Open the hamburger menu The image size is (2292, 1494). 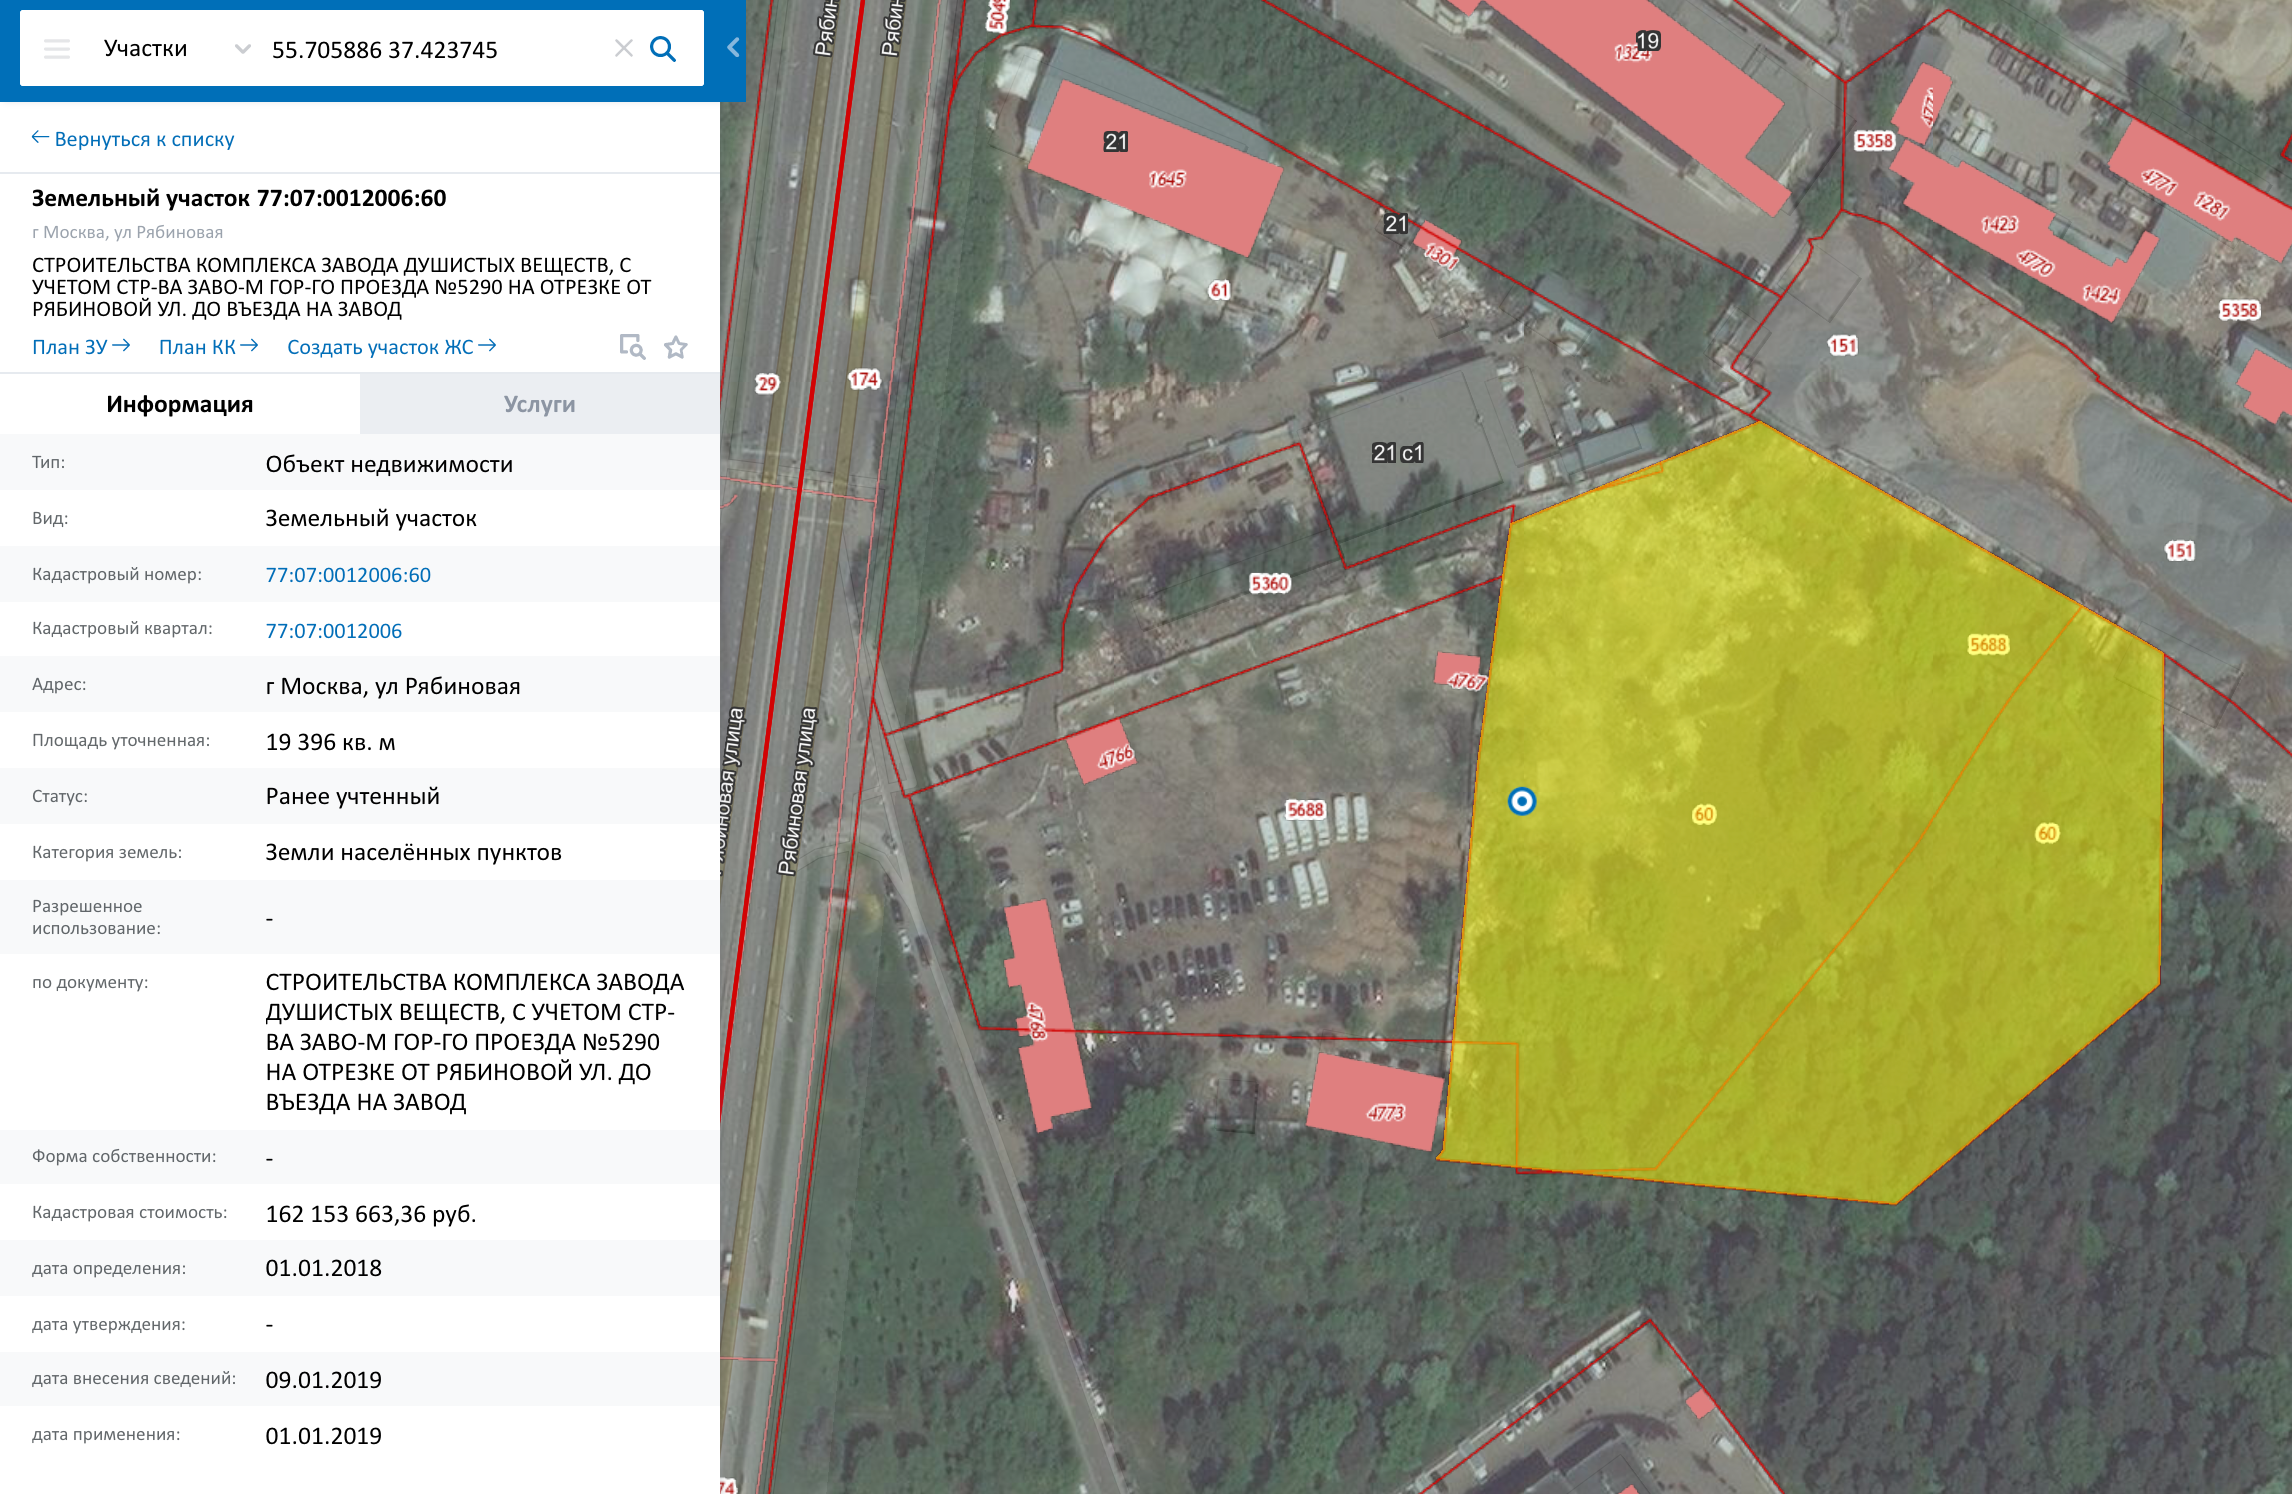(57, 49)
